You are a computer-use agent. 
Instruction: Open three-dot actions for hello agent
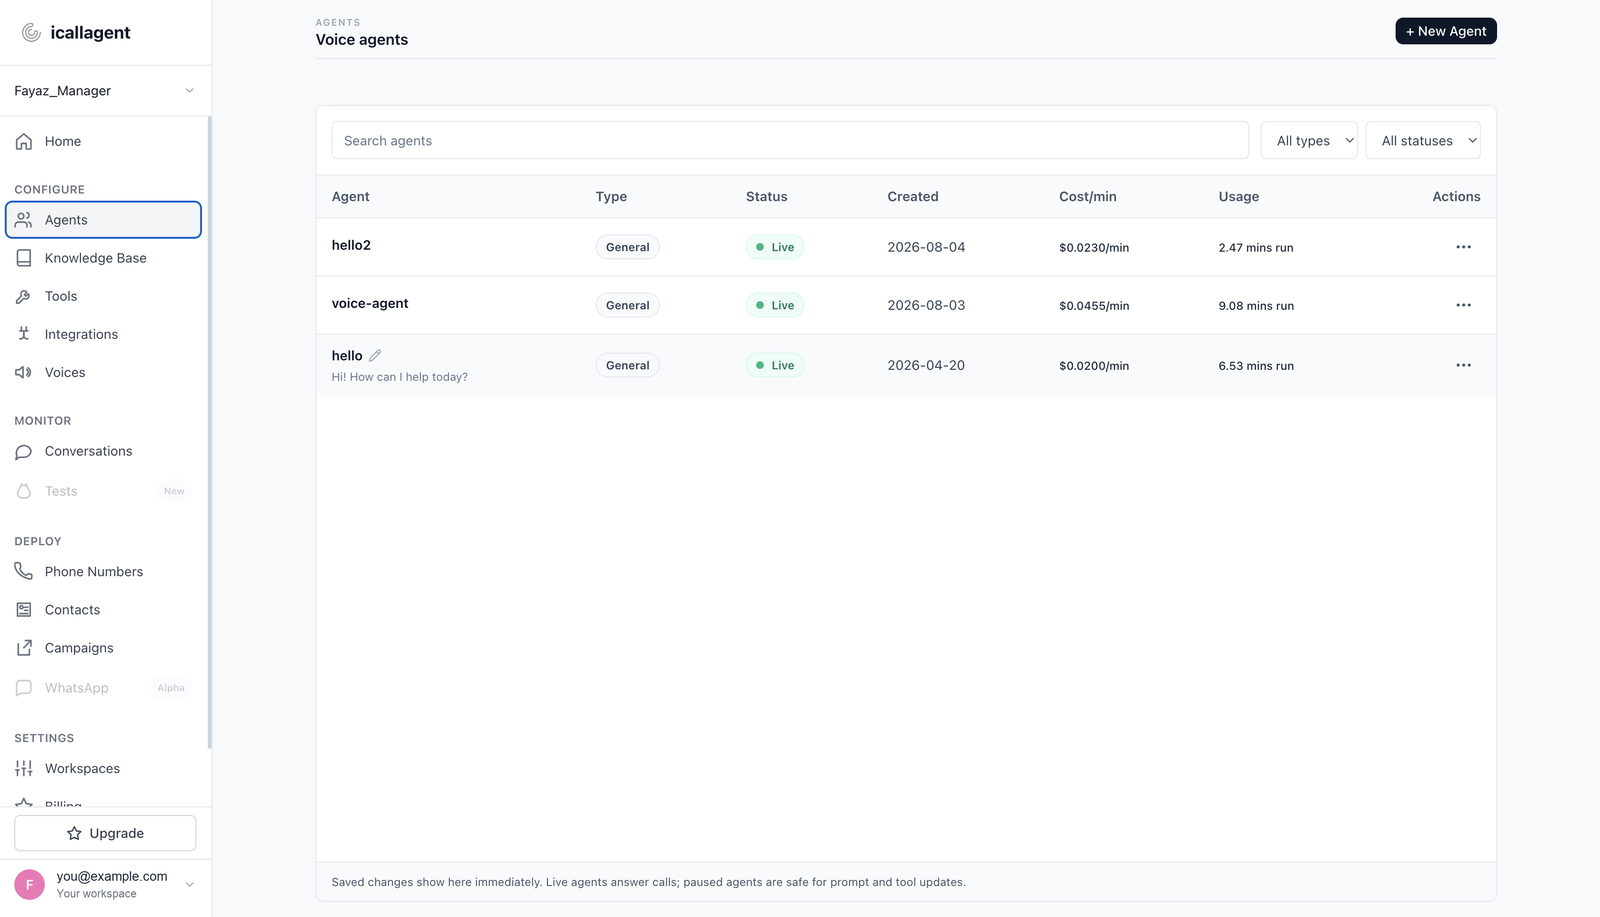1463,365
